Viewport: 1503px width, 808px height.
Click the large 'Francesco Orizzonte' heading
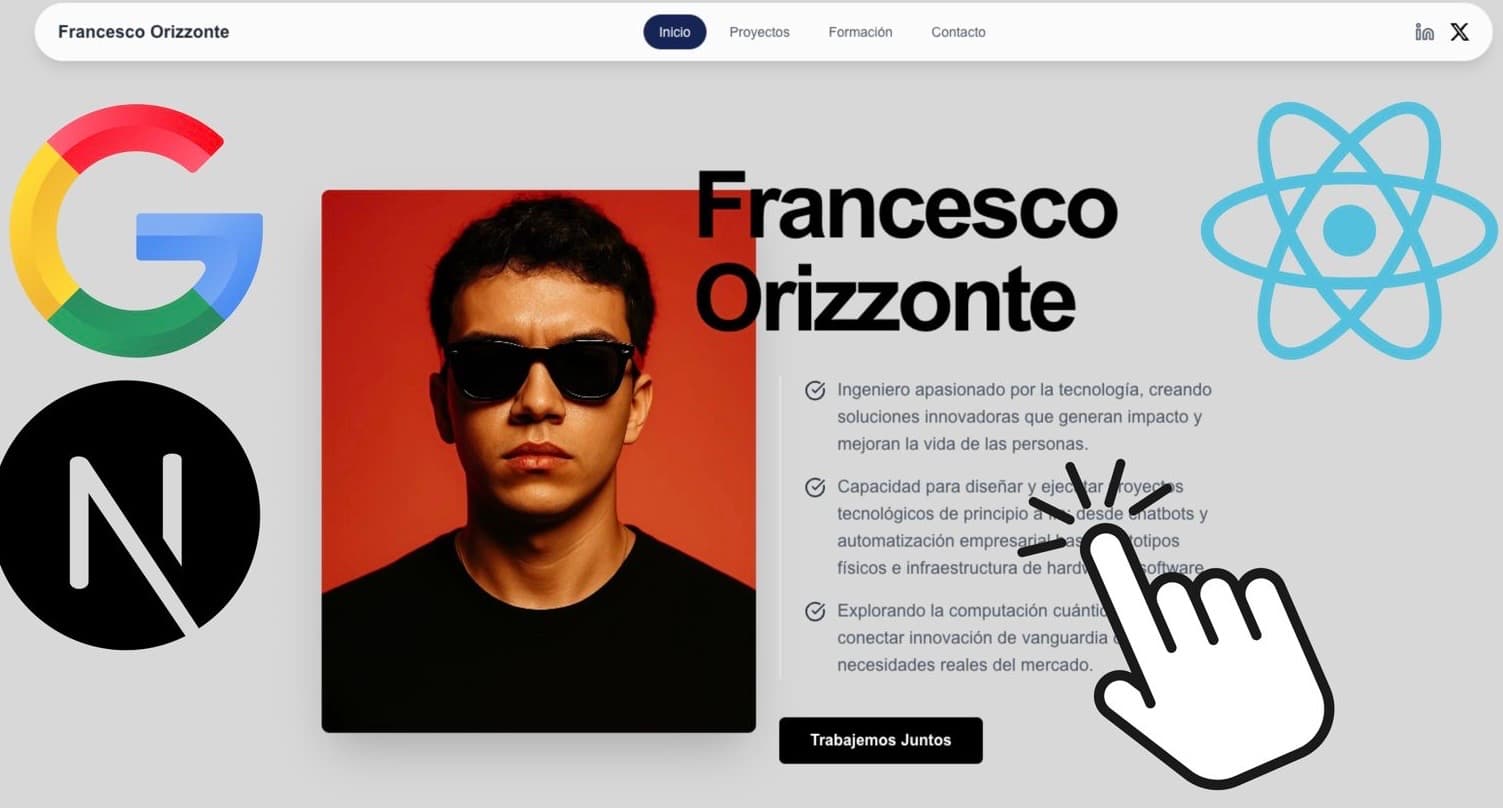point(905,252)
